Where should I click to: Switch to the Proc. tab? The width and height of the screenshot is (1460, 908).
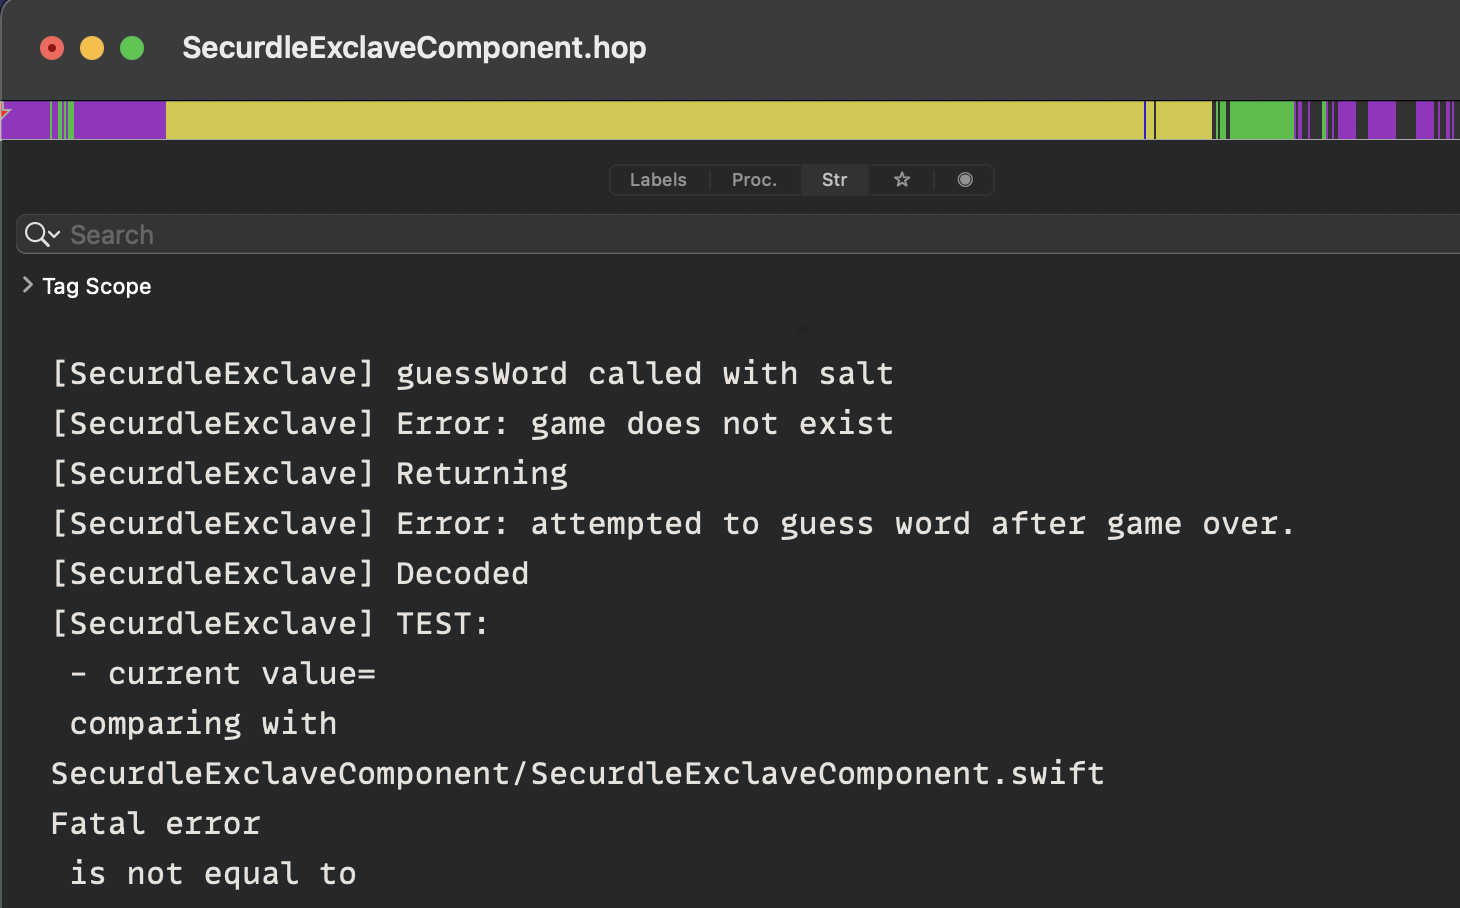(754, 180)
